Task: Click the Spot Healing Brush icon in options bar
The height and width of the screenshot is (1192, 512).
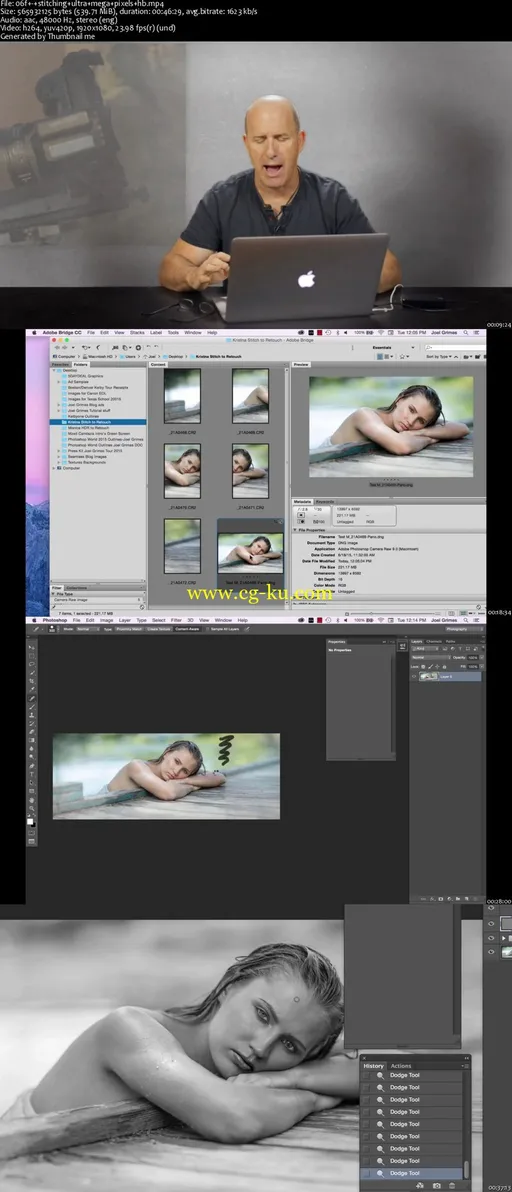Action: [36, 629]
